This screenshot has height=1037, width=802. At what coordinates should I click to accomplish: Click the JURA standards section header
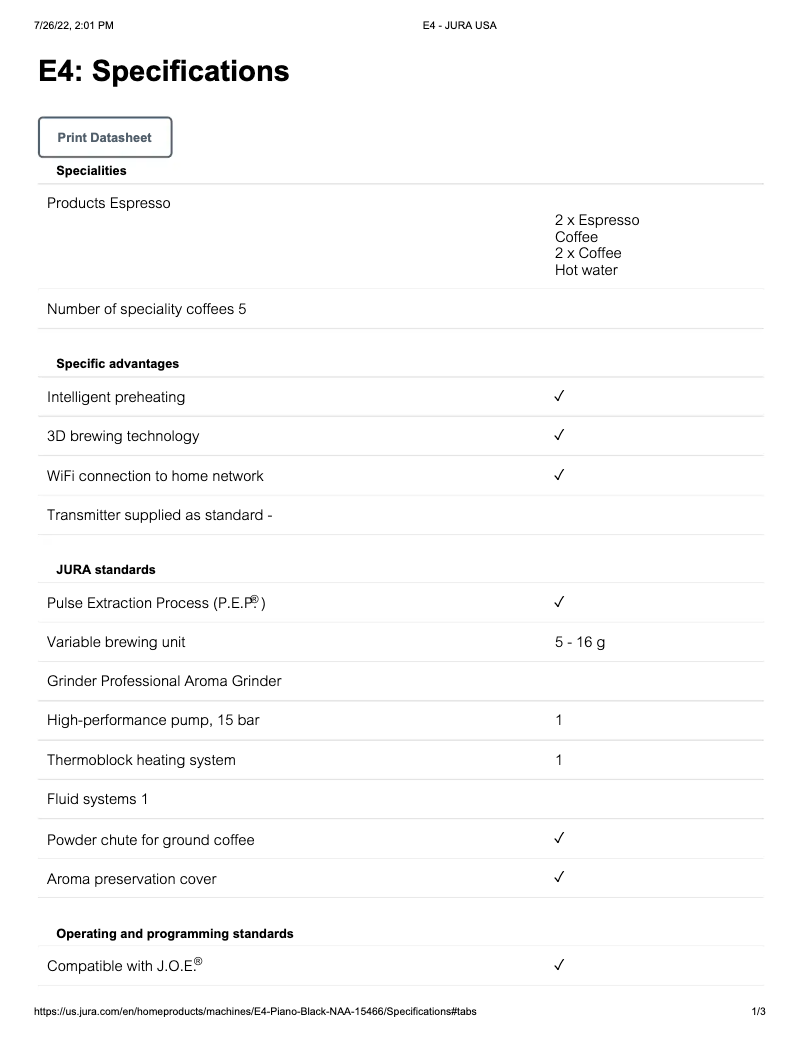pos(105,569)
